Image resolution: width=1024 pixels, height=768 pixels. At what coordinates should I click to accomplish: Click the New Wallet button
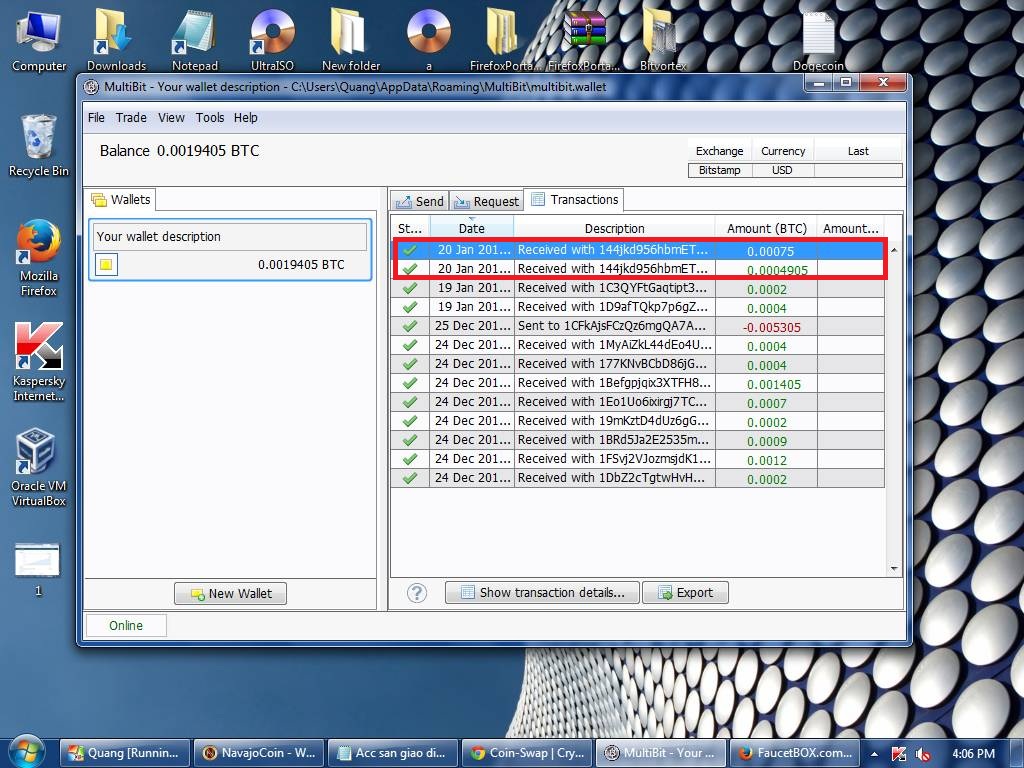pyautogui.click(x=230, y=593)
